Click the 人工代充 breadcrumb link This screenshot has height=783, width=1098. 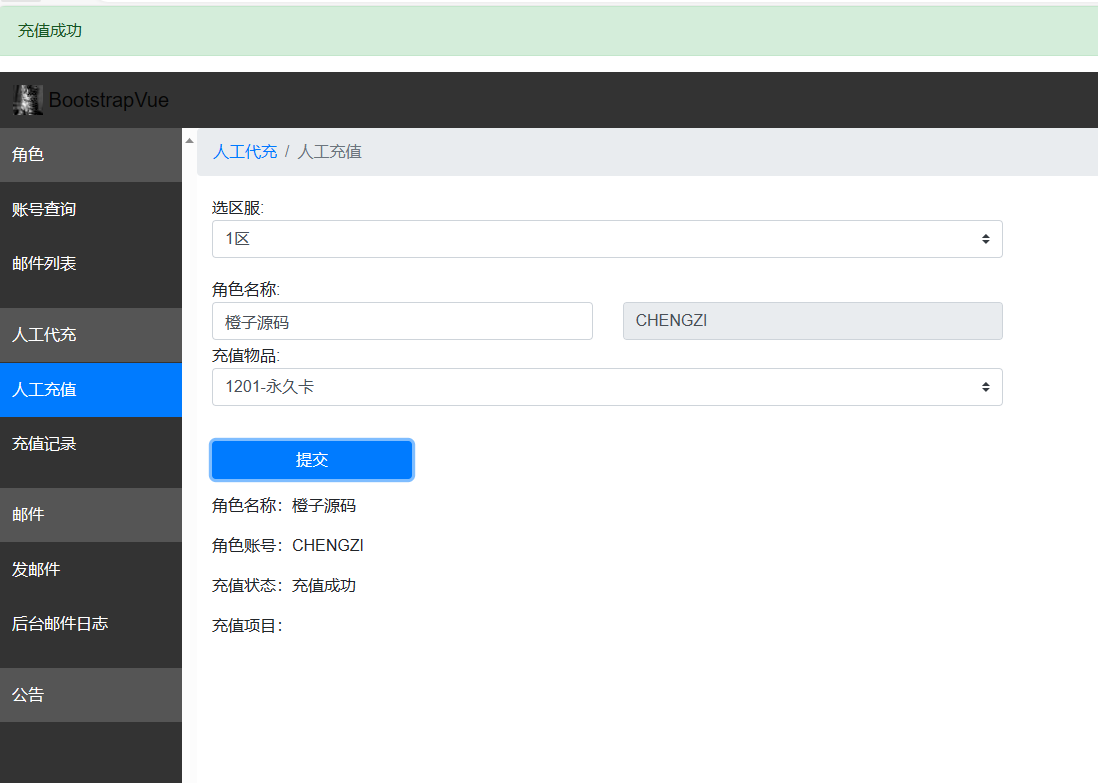(245, 152)
